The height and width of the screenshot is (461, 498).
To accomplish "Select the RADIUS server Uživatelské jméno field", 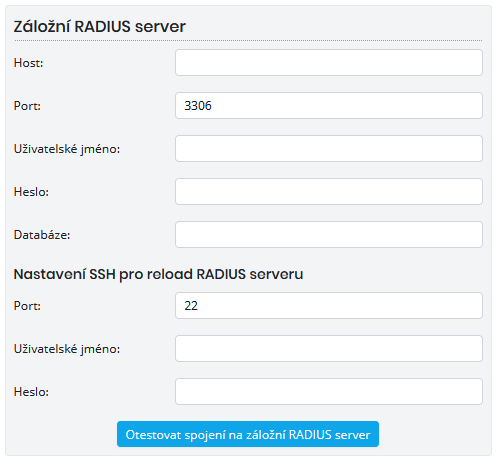I will (329, 149).
